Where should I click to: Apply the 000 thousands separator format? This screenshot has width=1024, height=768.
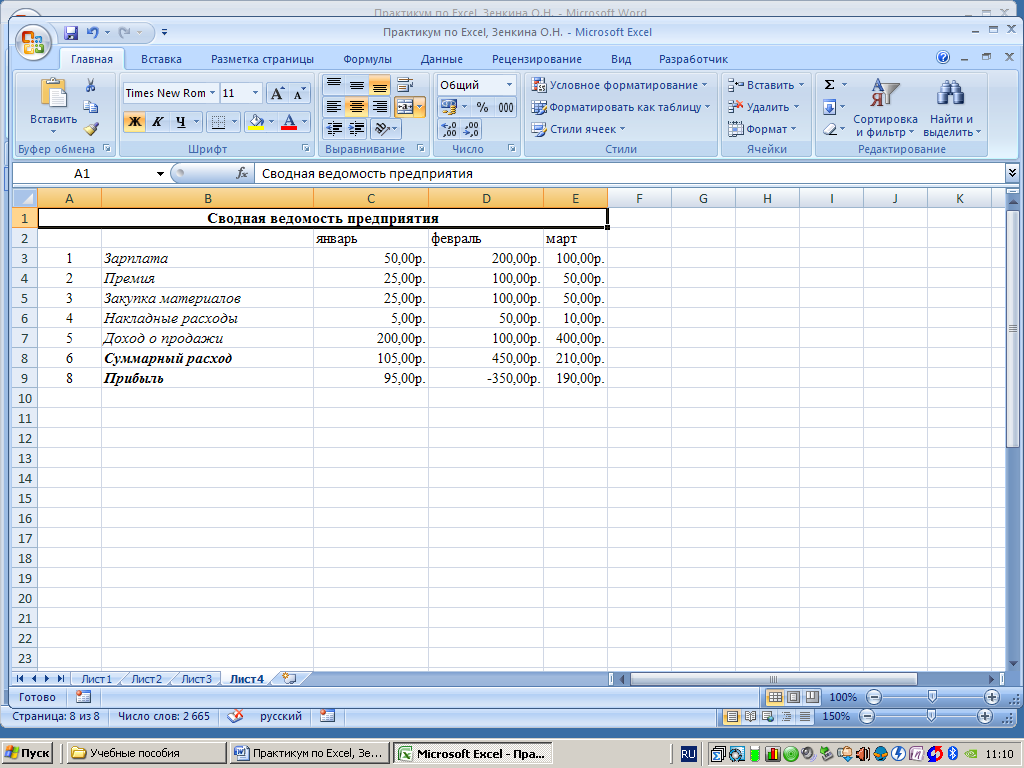coord(505,107)
